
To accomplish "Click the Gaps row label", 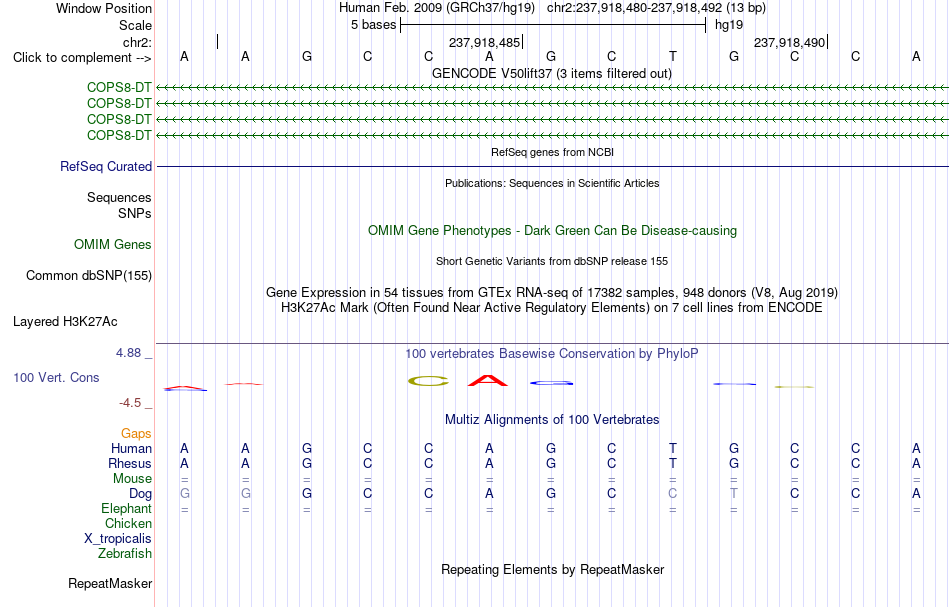I will coord(136,433).
